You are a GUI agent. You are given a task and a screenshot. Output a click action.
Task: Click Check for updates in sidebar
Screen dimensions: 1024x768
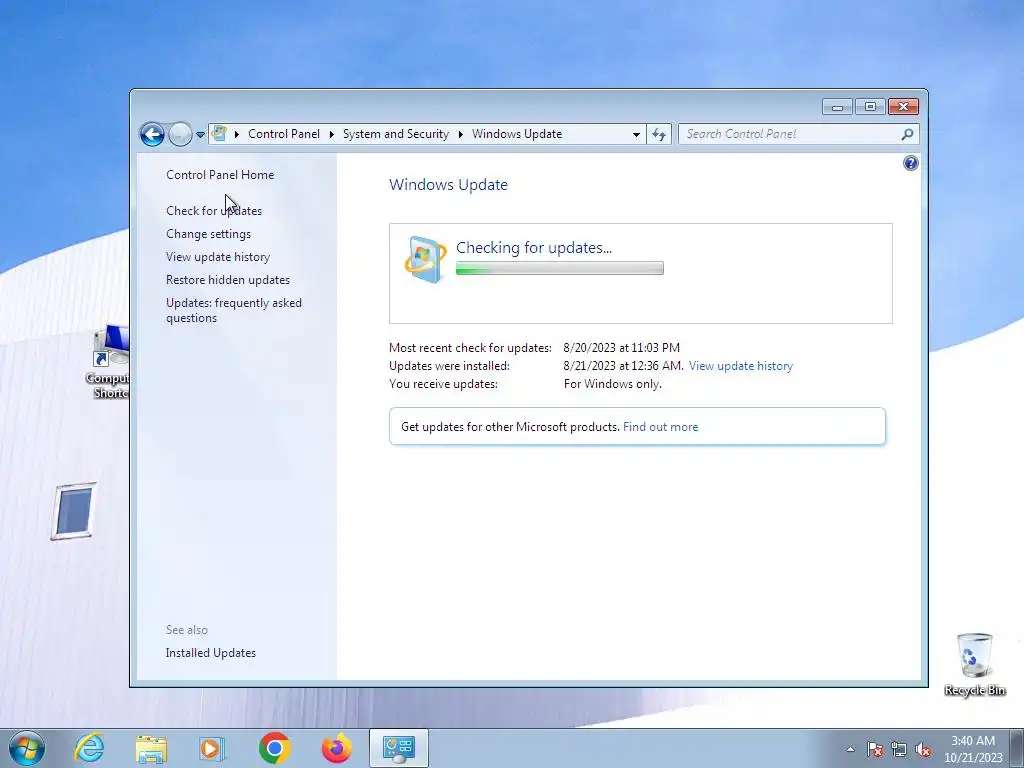pos(214,210)
